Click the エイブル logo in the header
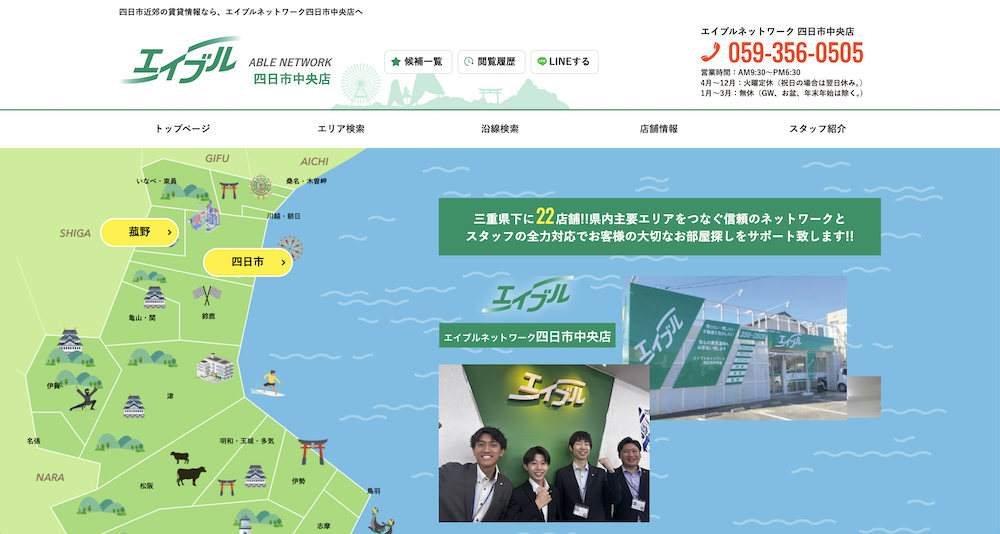This screenshot has height=534, width=1000. [180, 60]
